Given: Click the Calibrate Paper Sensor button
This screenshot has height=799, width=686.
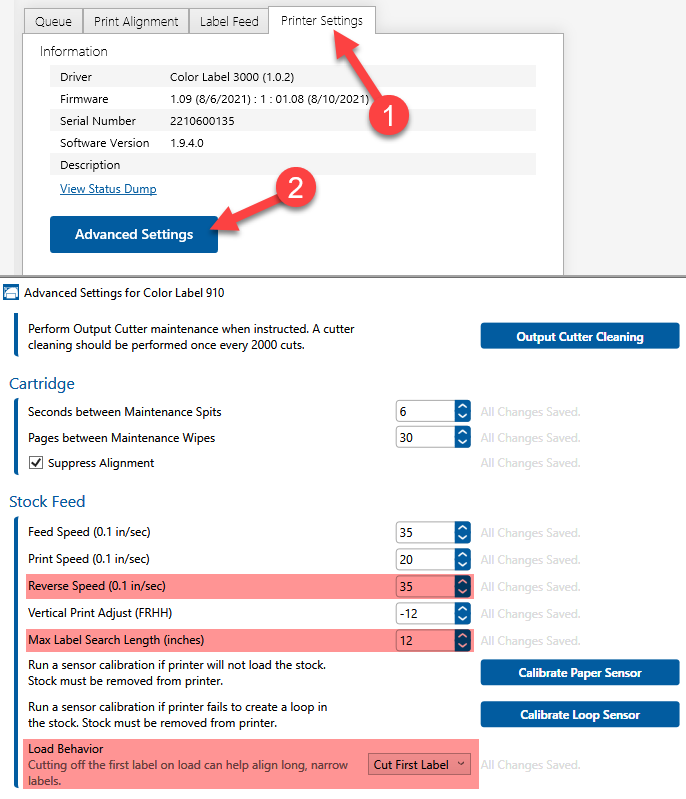Looking at the screenshot, I should [579, 673].
